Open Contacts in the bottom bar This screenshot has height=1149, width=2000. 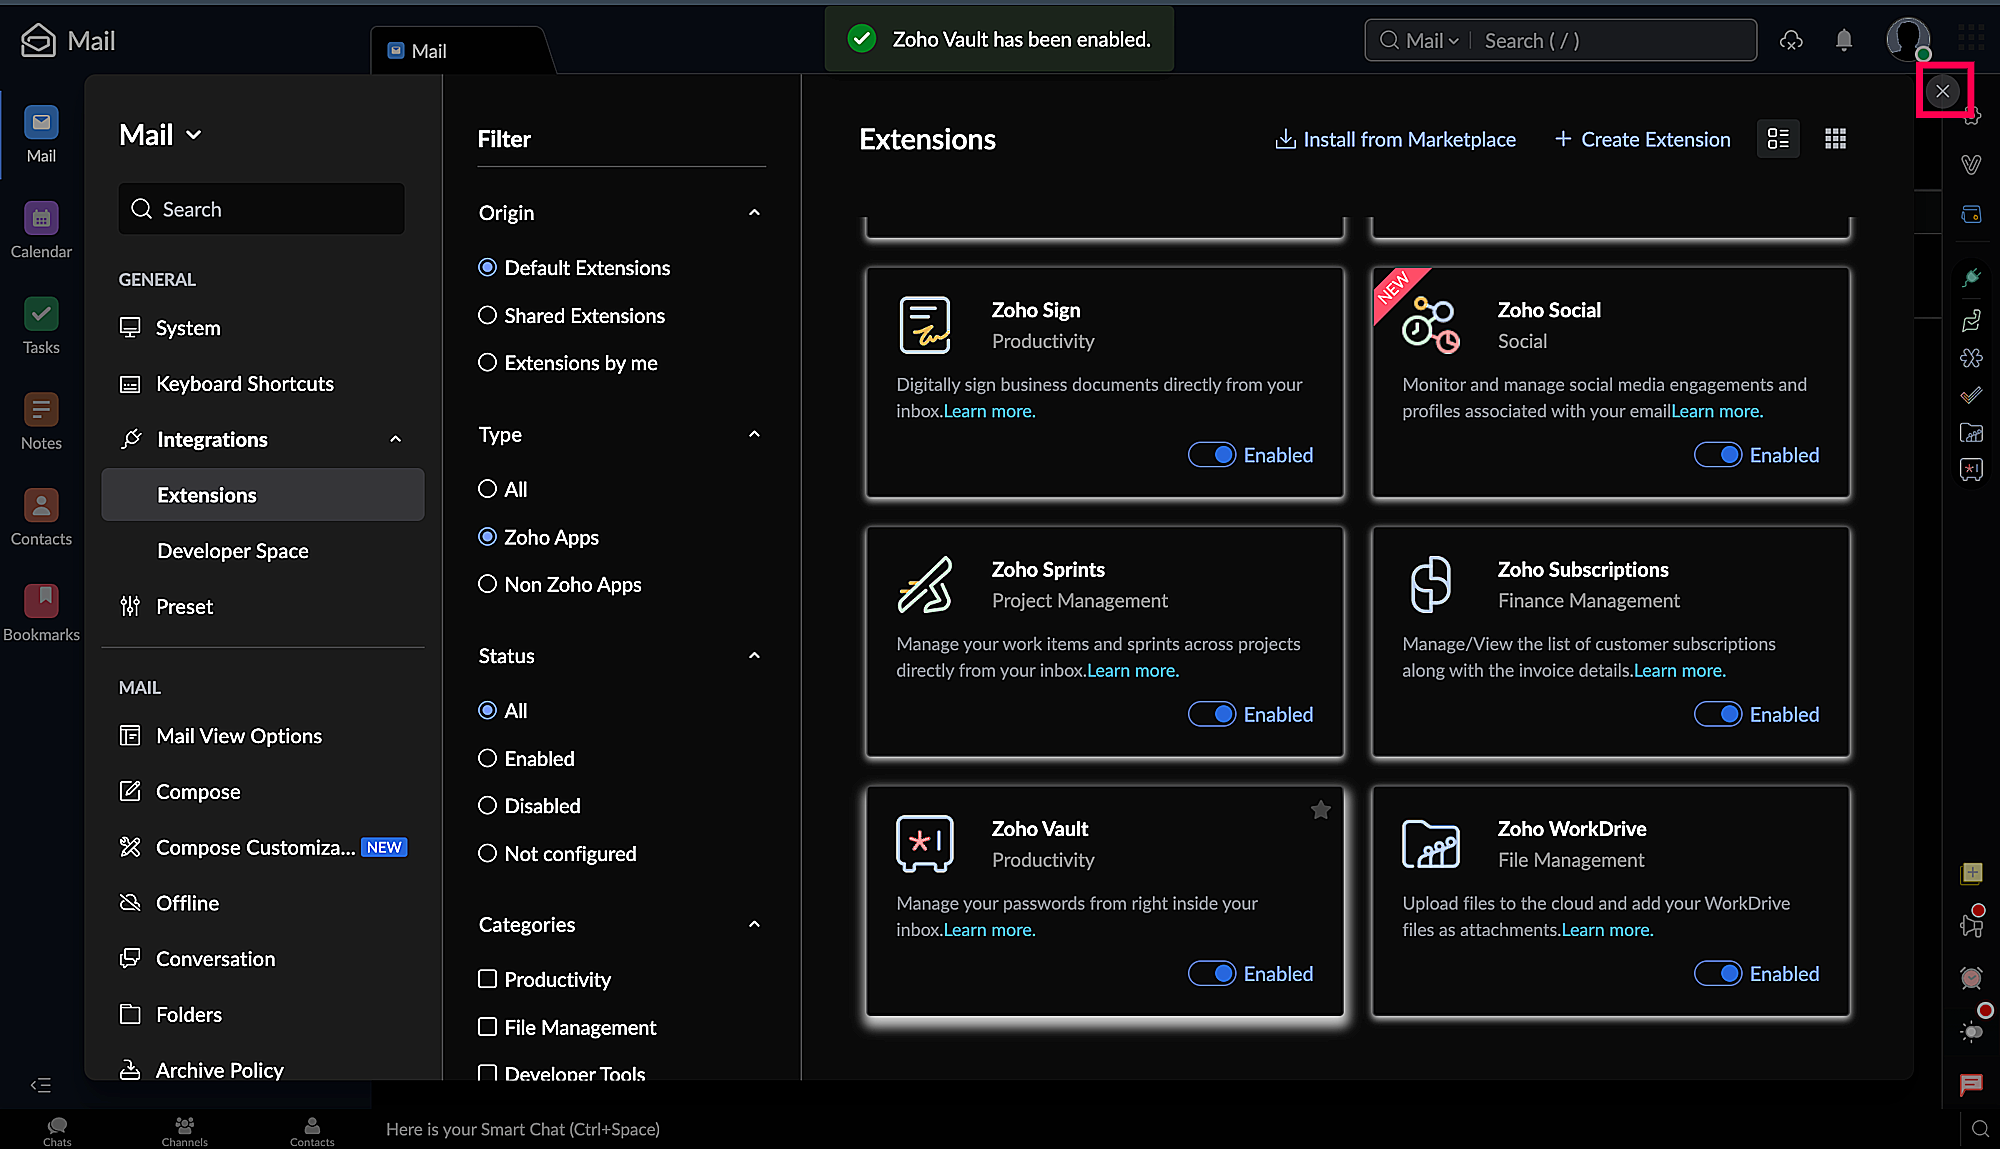[x=312, y=1130]
